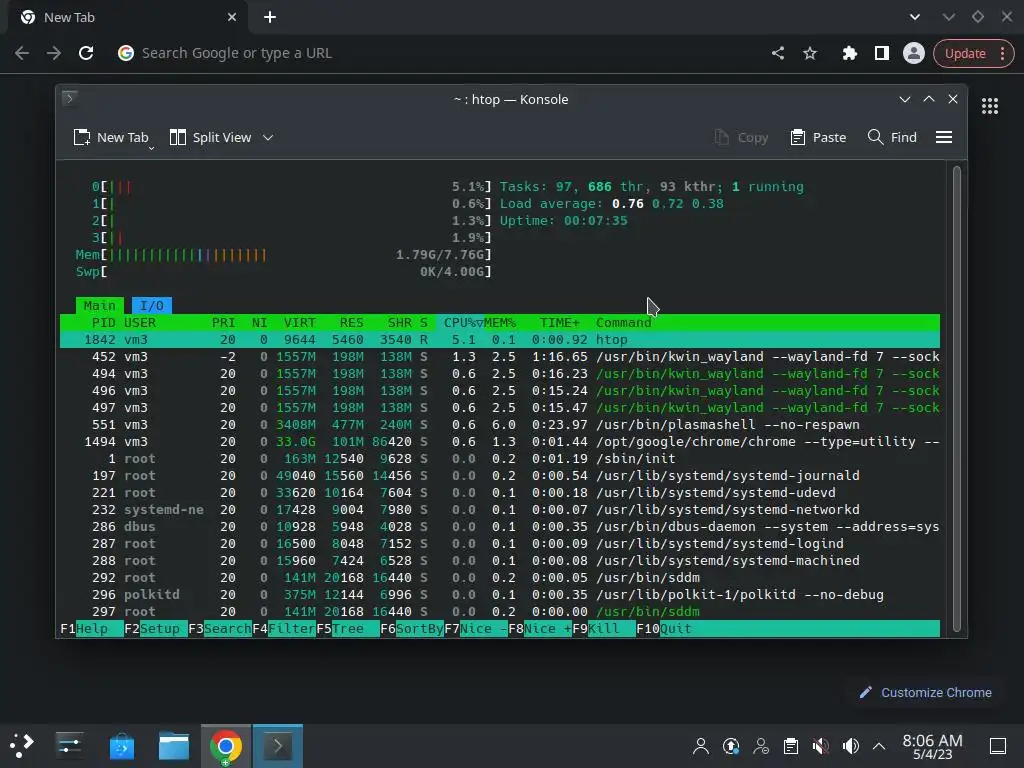Viewport: 1024px width, 768px height.
Task: Click F10 Quit in htop footer
Action: pyautogui.click(x=664, y=628)
